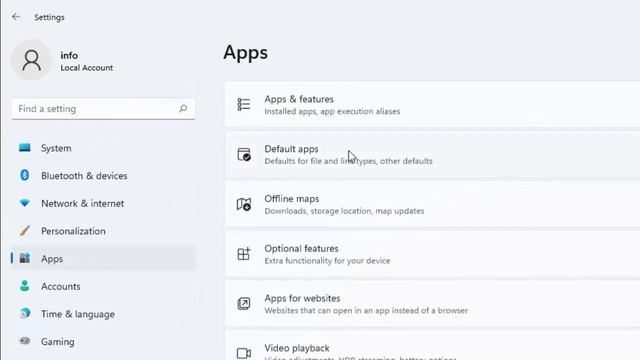Click 'Downloads, storage location, map updates' text
Screen dimensions: 640x360
click(x=344, y=211)
